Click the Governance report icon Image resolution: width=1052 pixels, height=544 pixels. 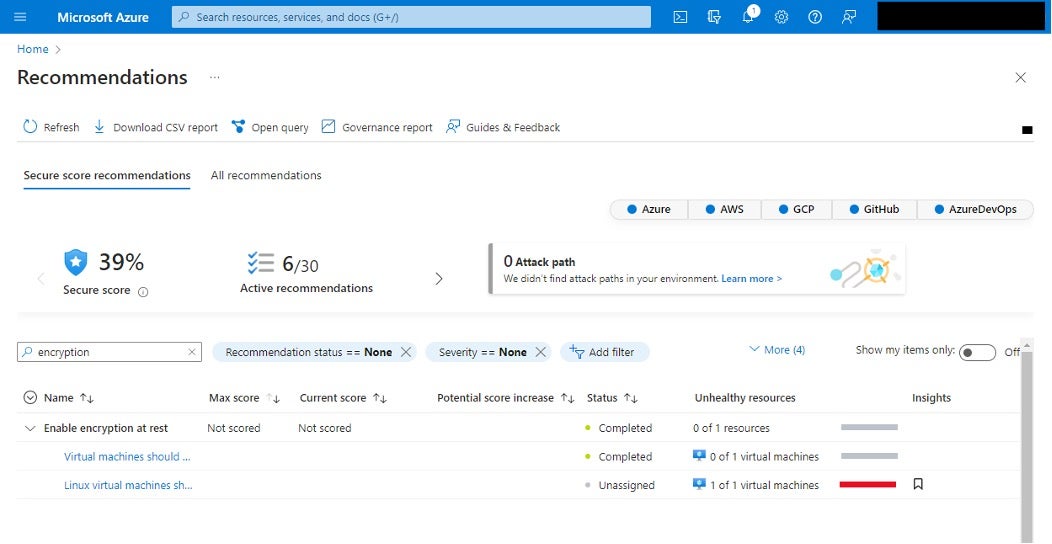(328, 127)
